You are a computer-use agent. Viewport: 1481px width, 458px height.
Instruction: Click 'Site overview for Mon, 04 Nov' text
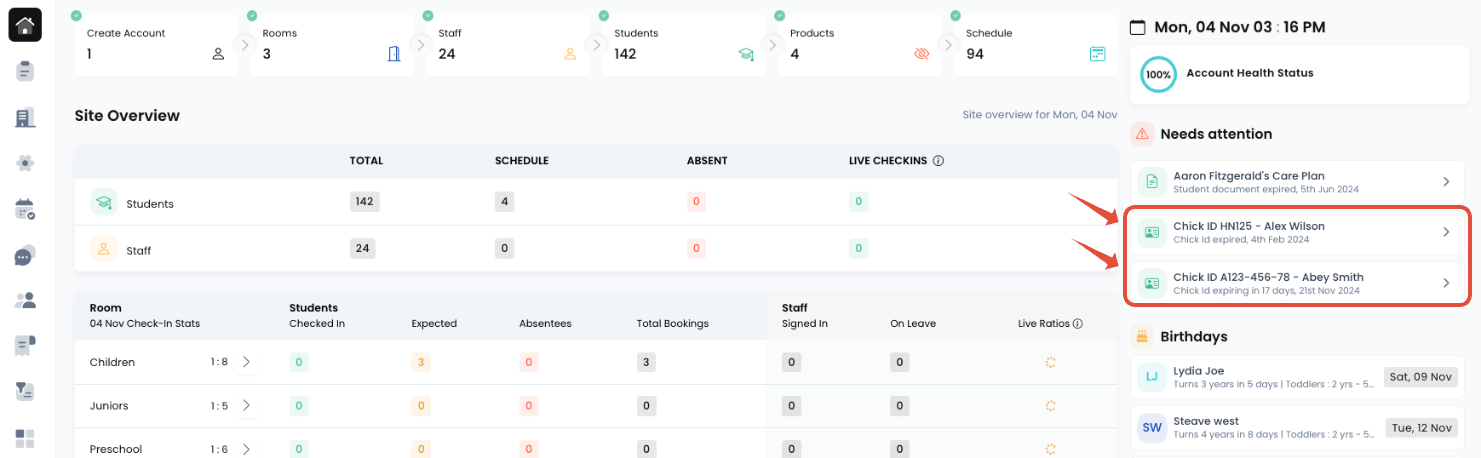pos(1040,115)
